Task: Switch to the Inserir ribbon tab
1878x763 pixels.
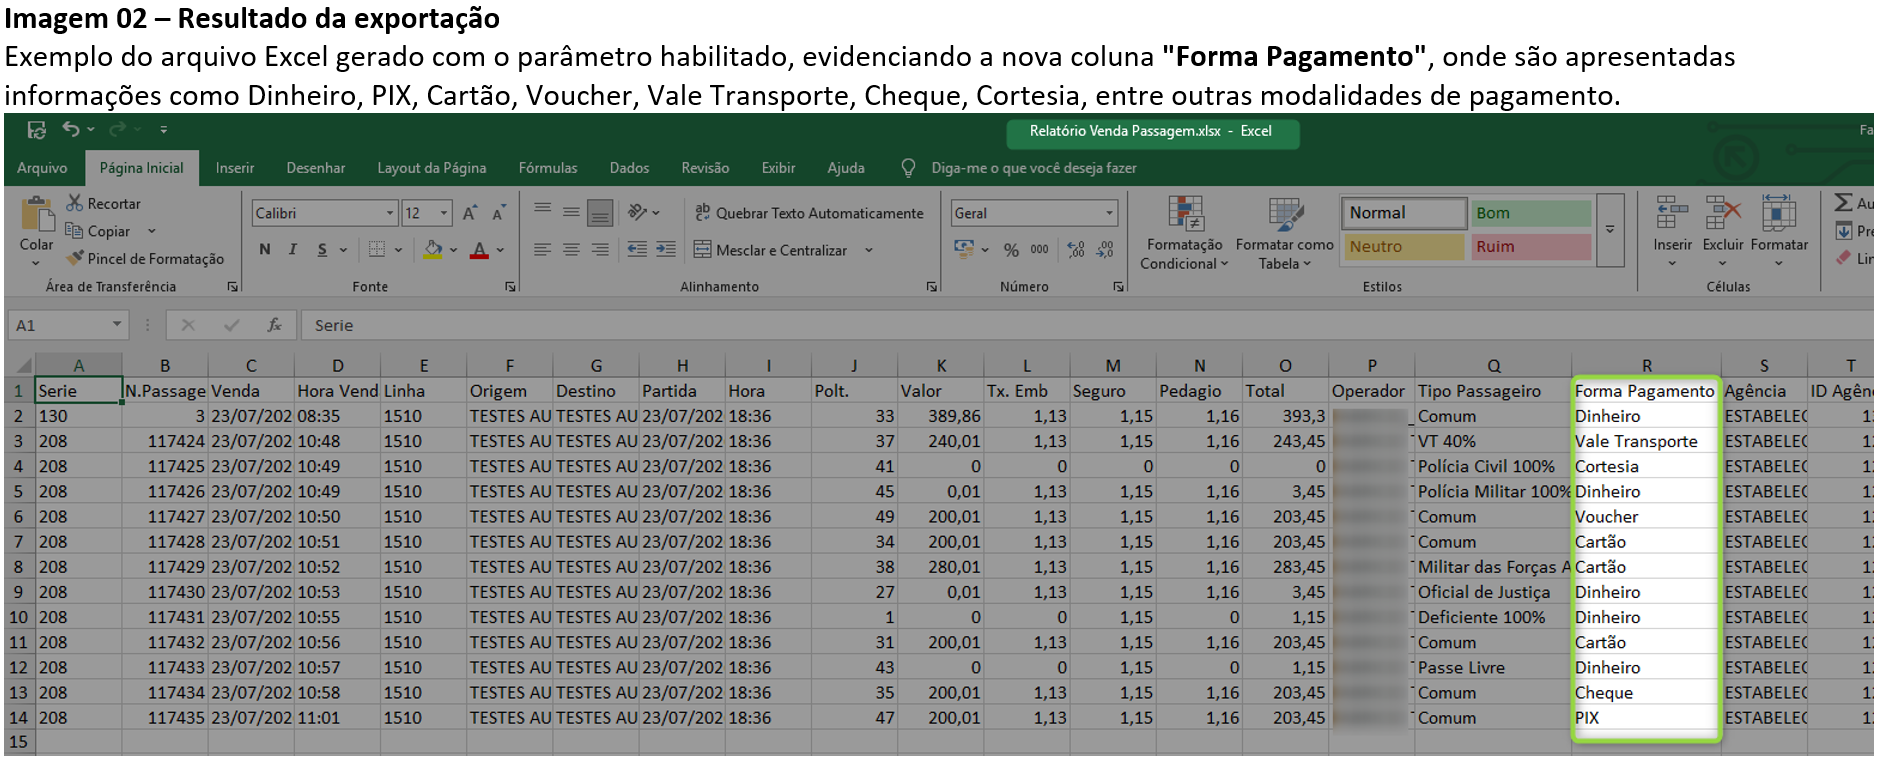Action: 235,168
